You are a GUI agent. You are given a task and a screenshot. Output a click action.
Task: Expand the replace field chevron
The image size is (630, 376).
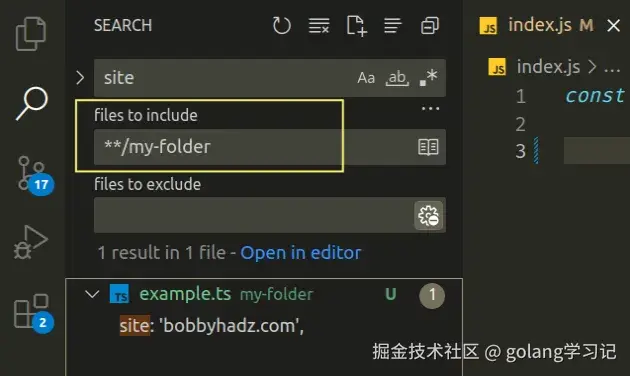pyautogui.click(x=80, y=78)
